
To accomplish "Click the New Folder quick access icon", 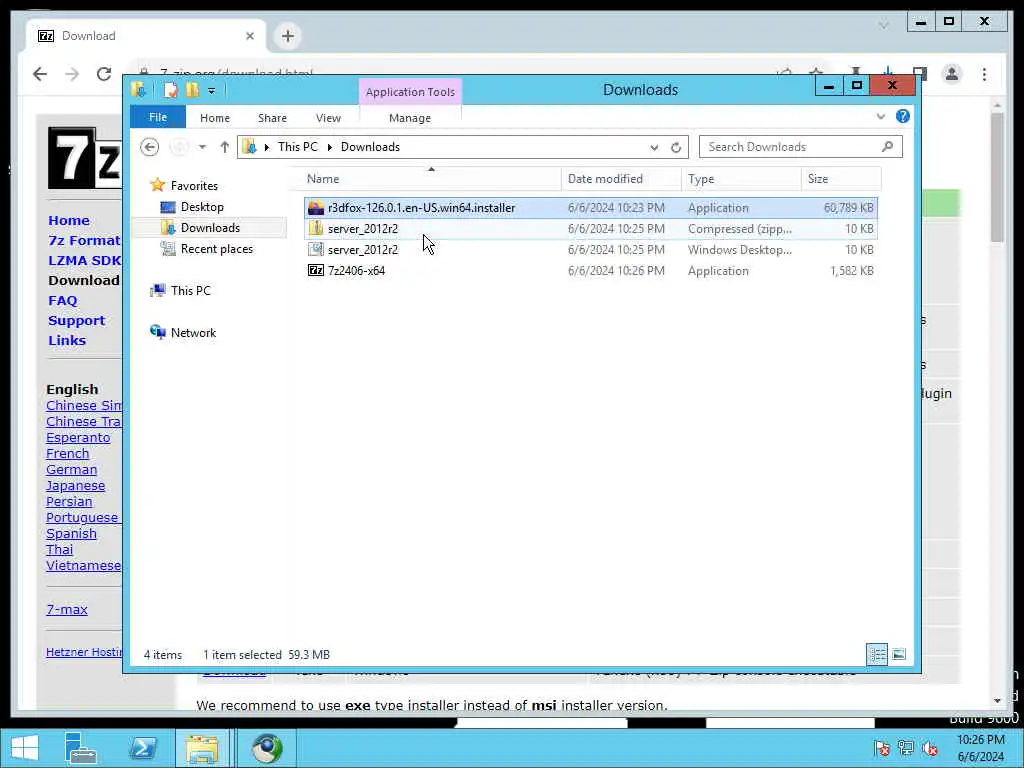I will click(x=192, y=90).
